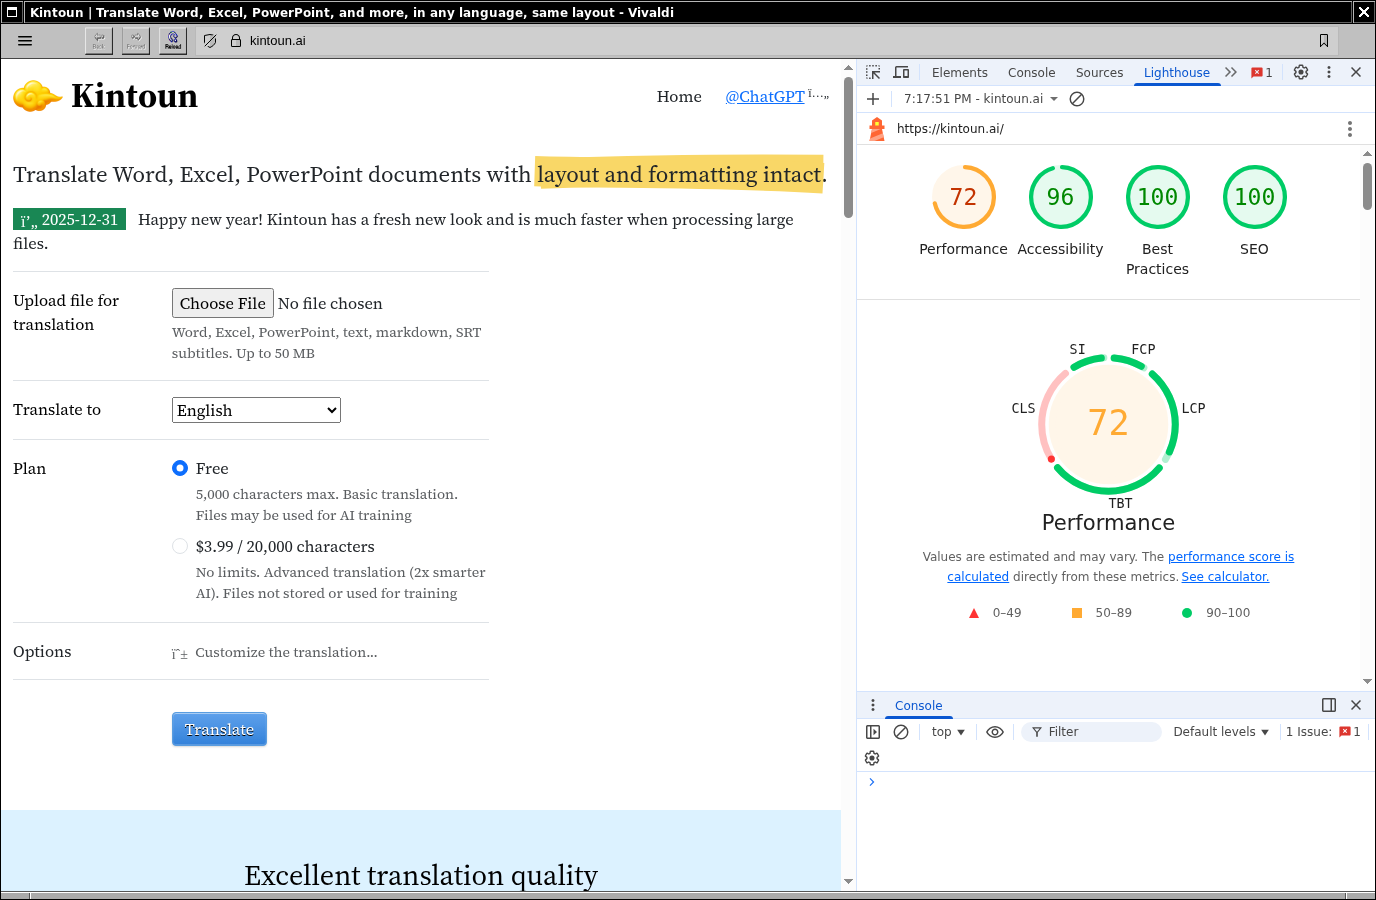Open the Translate to language dropdown
The height and width of the screenshot is (900, 1376).
click(256, 410)
